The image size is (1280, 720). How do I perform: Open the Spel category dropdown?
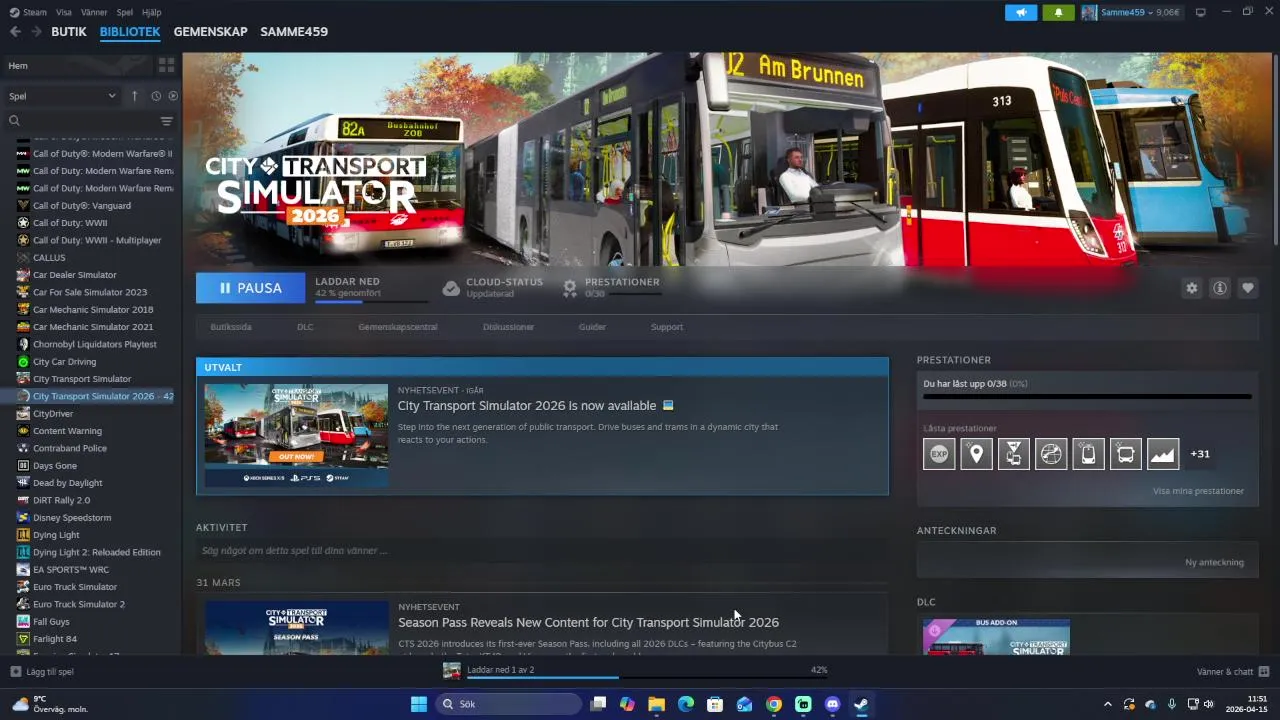pos(62,96)
